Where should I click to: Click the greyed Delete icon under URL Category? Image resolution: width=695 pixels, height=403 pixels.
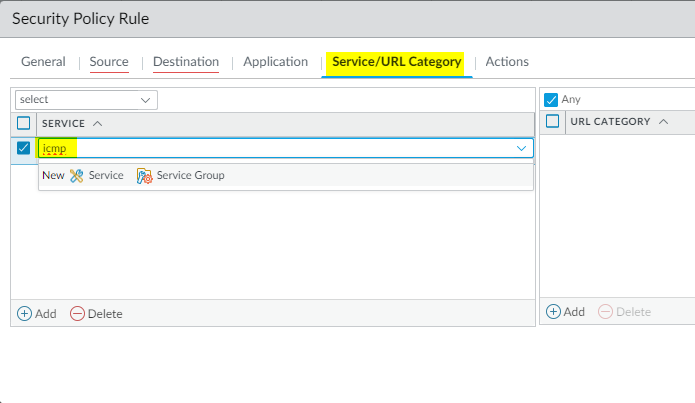point(605,312)
